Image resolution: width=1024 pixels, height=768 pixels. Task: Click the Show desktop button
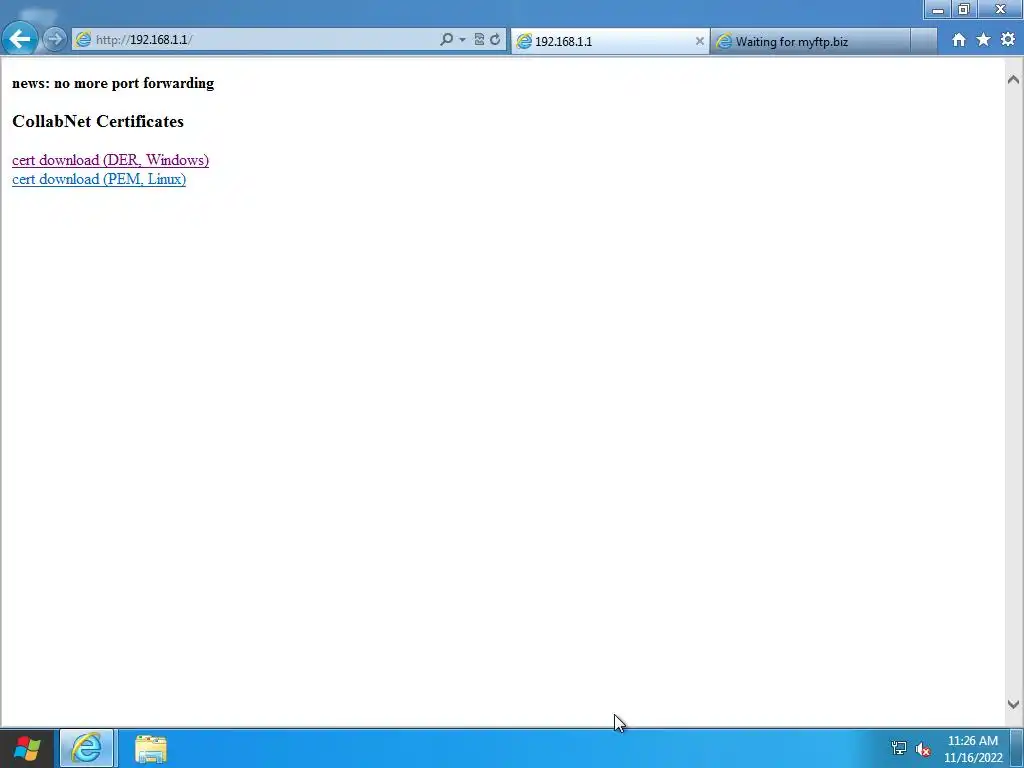click(1017, 748)
